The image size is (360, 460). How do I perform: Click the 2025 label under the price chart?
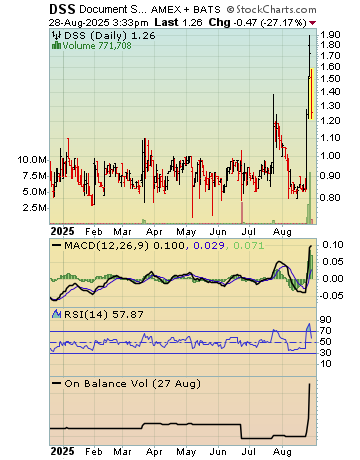pyautogui.click(x=62, y=231)
